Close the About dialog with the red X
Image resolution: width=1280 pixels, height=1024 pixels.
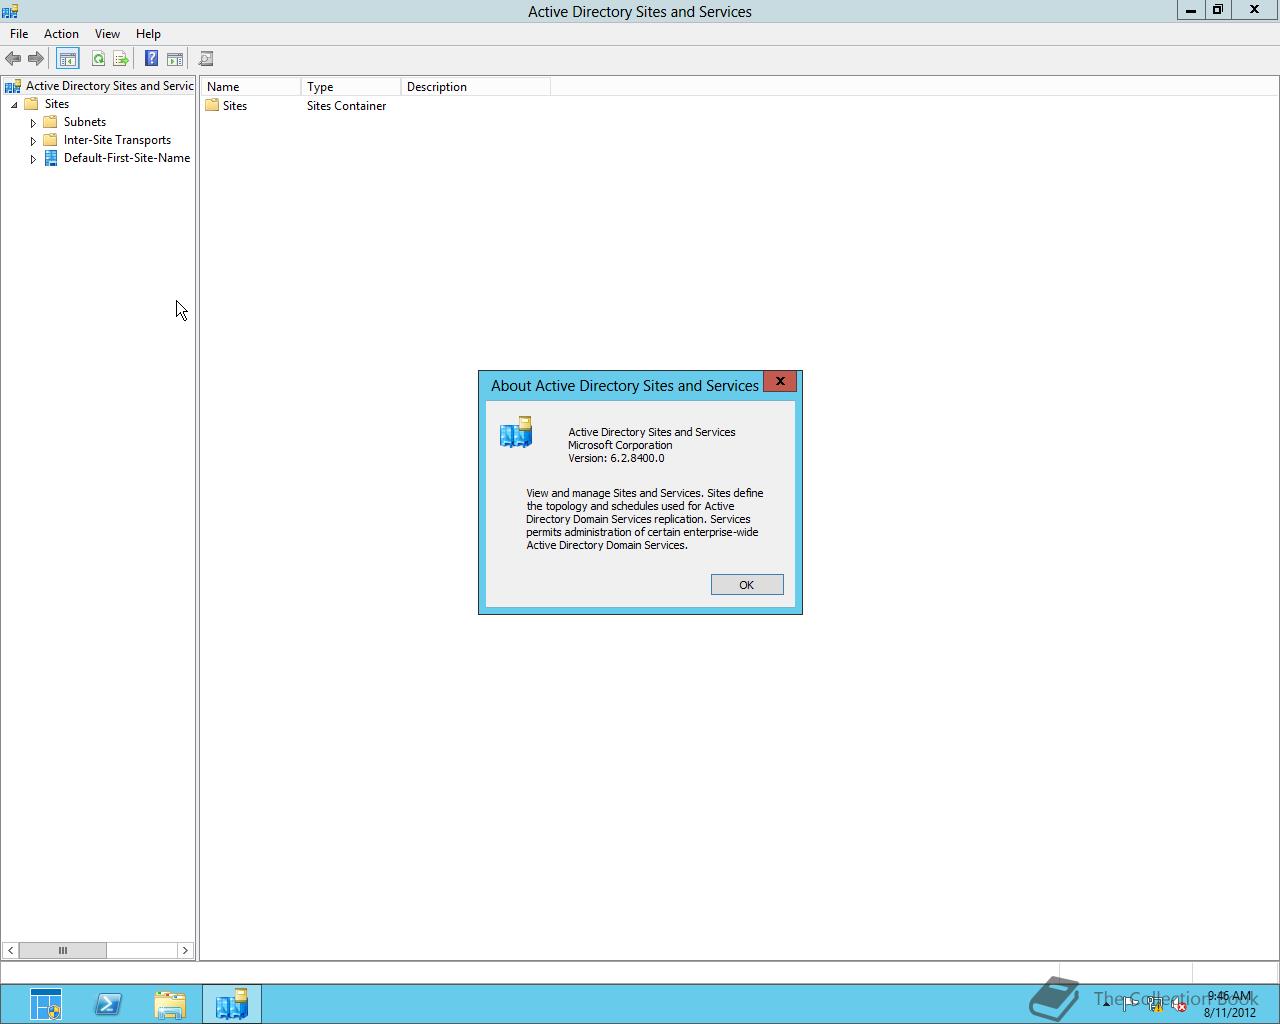[780, 381]
